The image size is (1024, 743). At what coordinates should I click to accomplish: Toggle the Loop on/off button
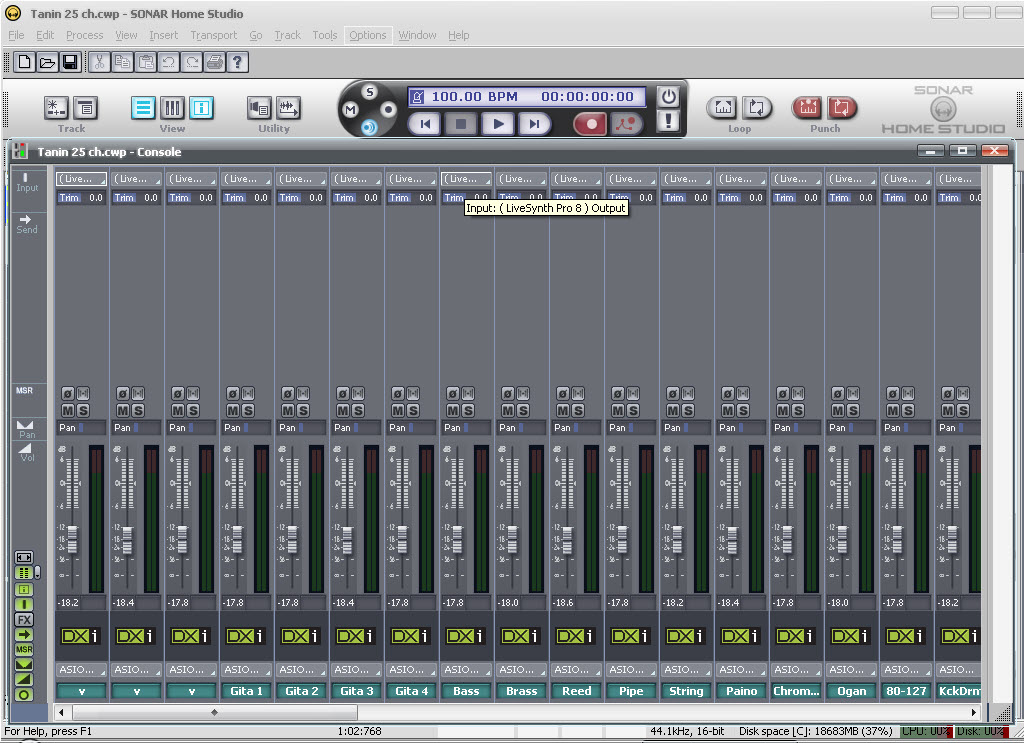757,108
